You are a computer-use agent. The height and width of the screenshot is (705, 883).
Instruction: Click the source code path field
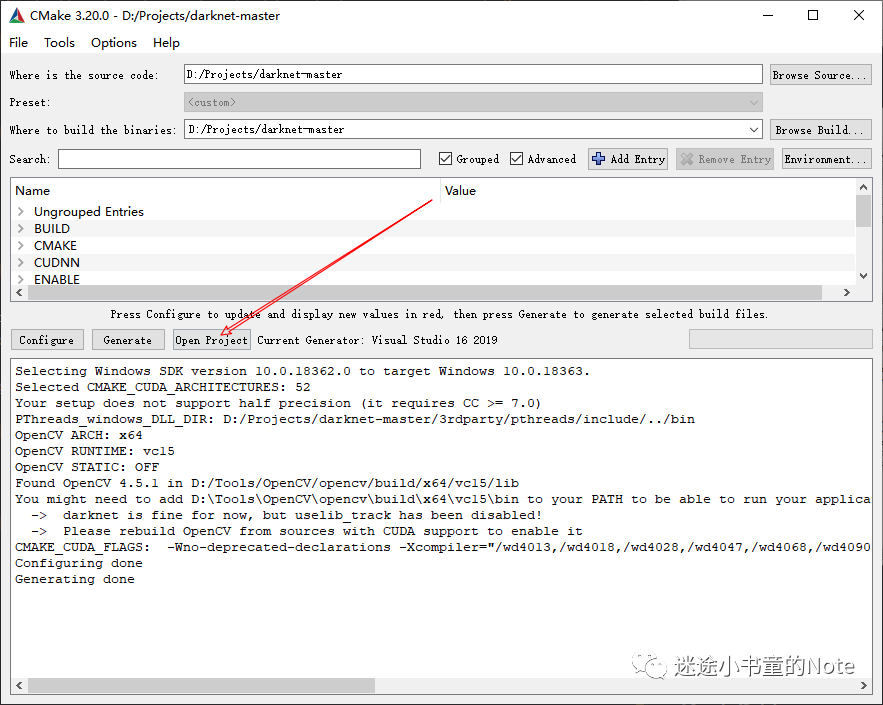point(473,74)
